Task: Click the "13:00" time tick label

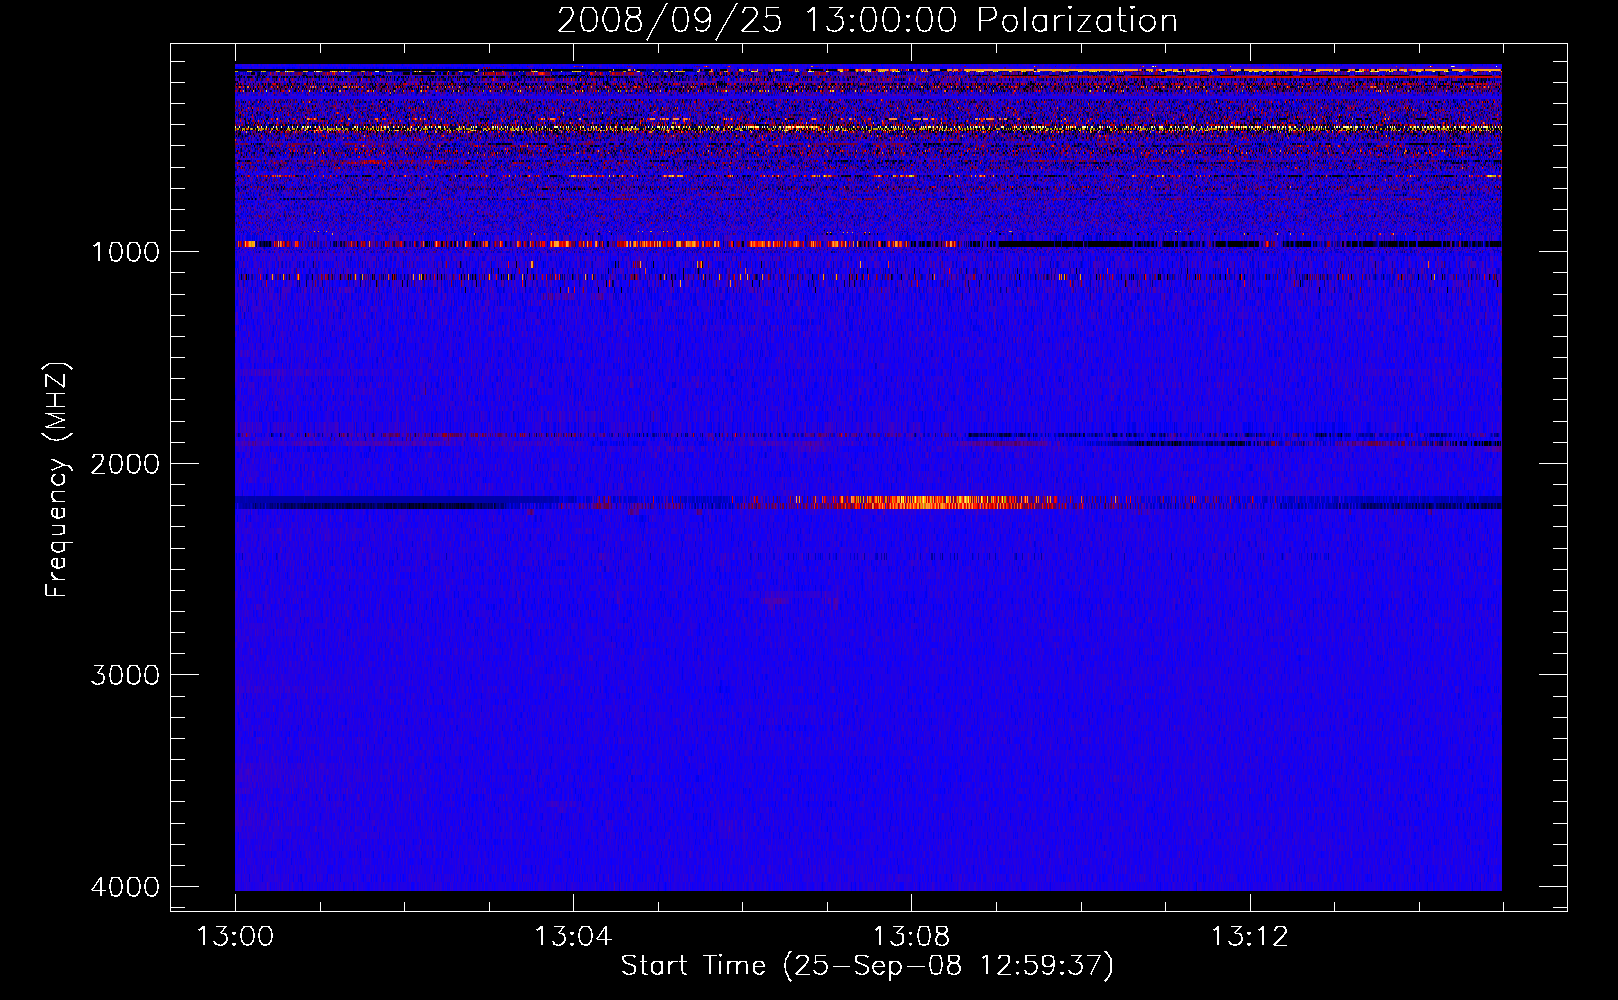Action: tap(235, 937)
